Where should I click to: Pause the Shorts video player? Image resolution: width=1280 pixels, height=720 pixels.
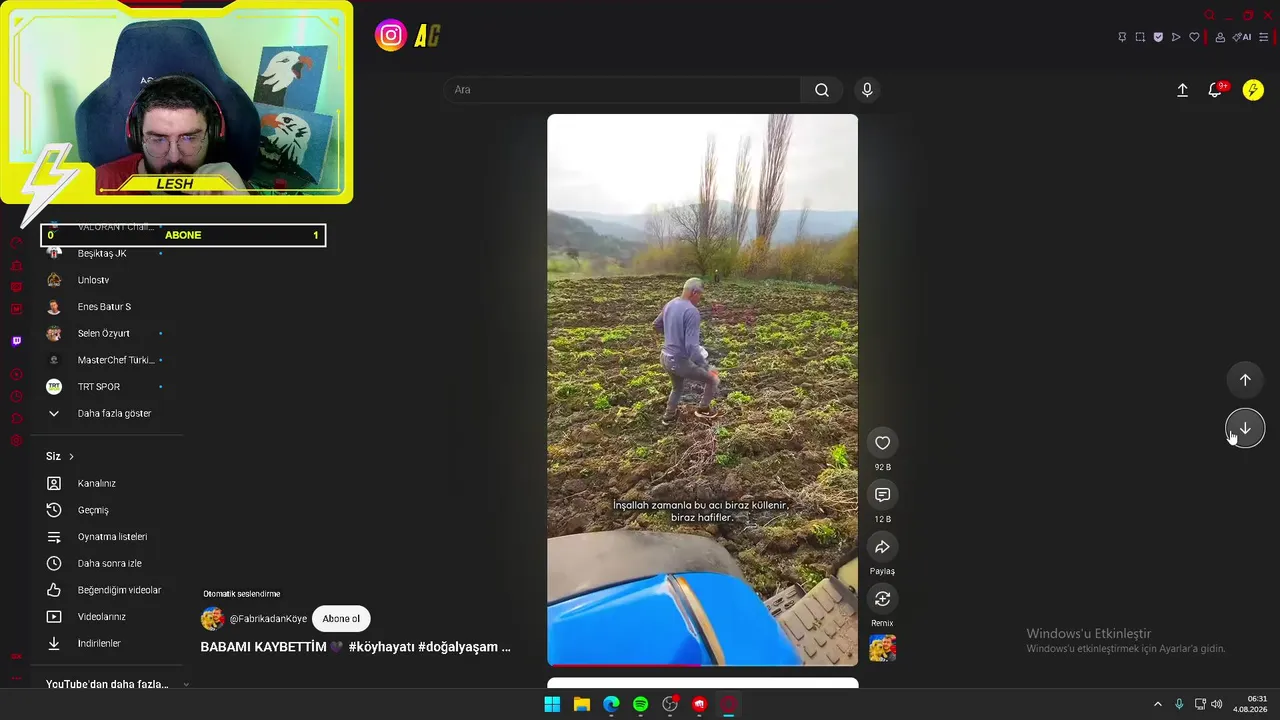pyautogui.click(x=702, y=389)
